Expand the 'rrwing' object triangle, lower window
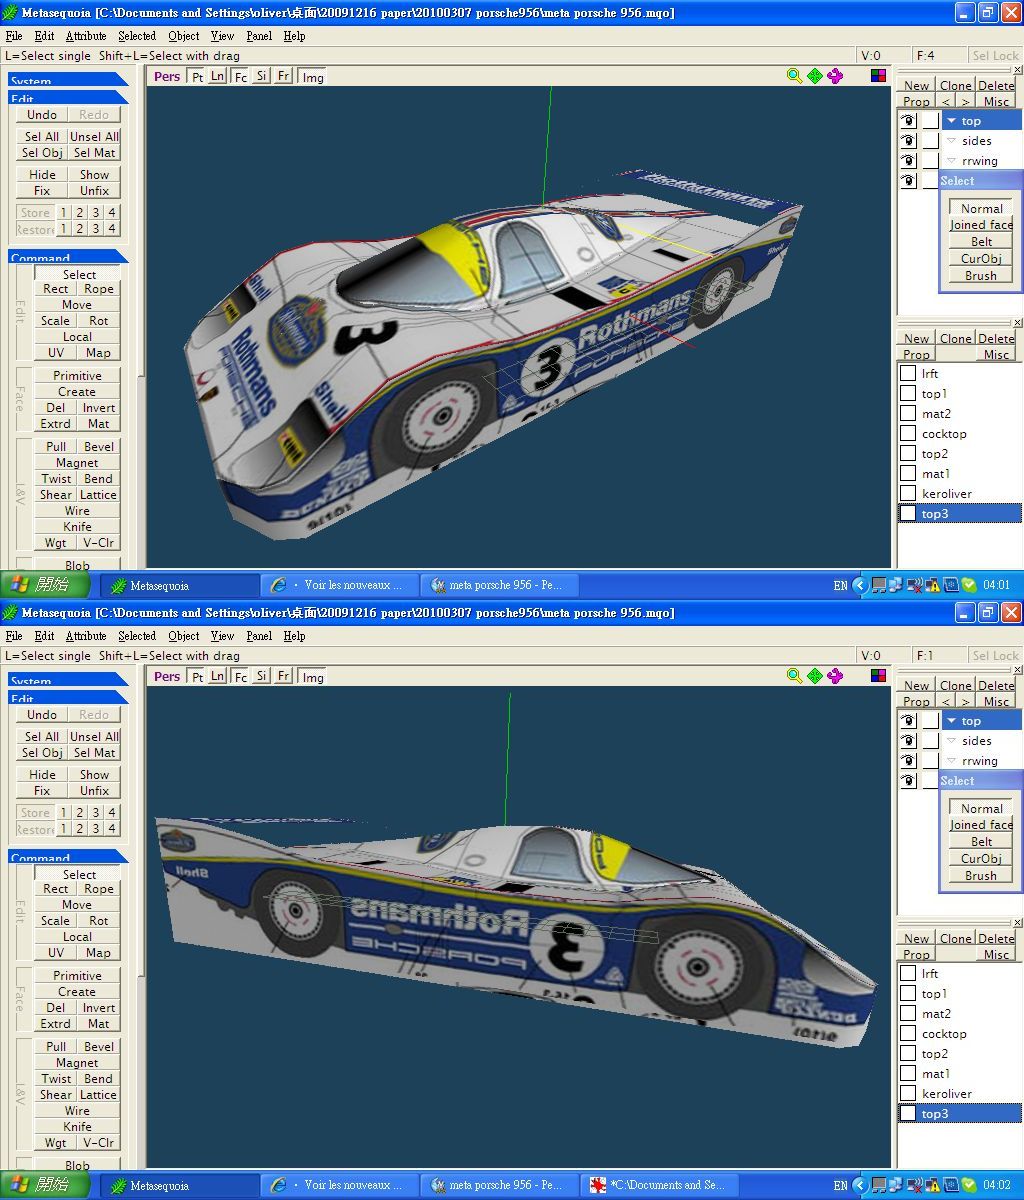This screenshot has width=1024, height=1200. pos(952,761)
